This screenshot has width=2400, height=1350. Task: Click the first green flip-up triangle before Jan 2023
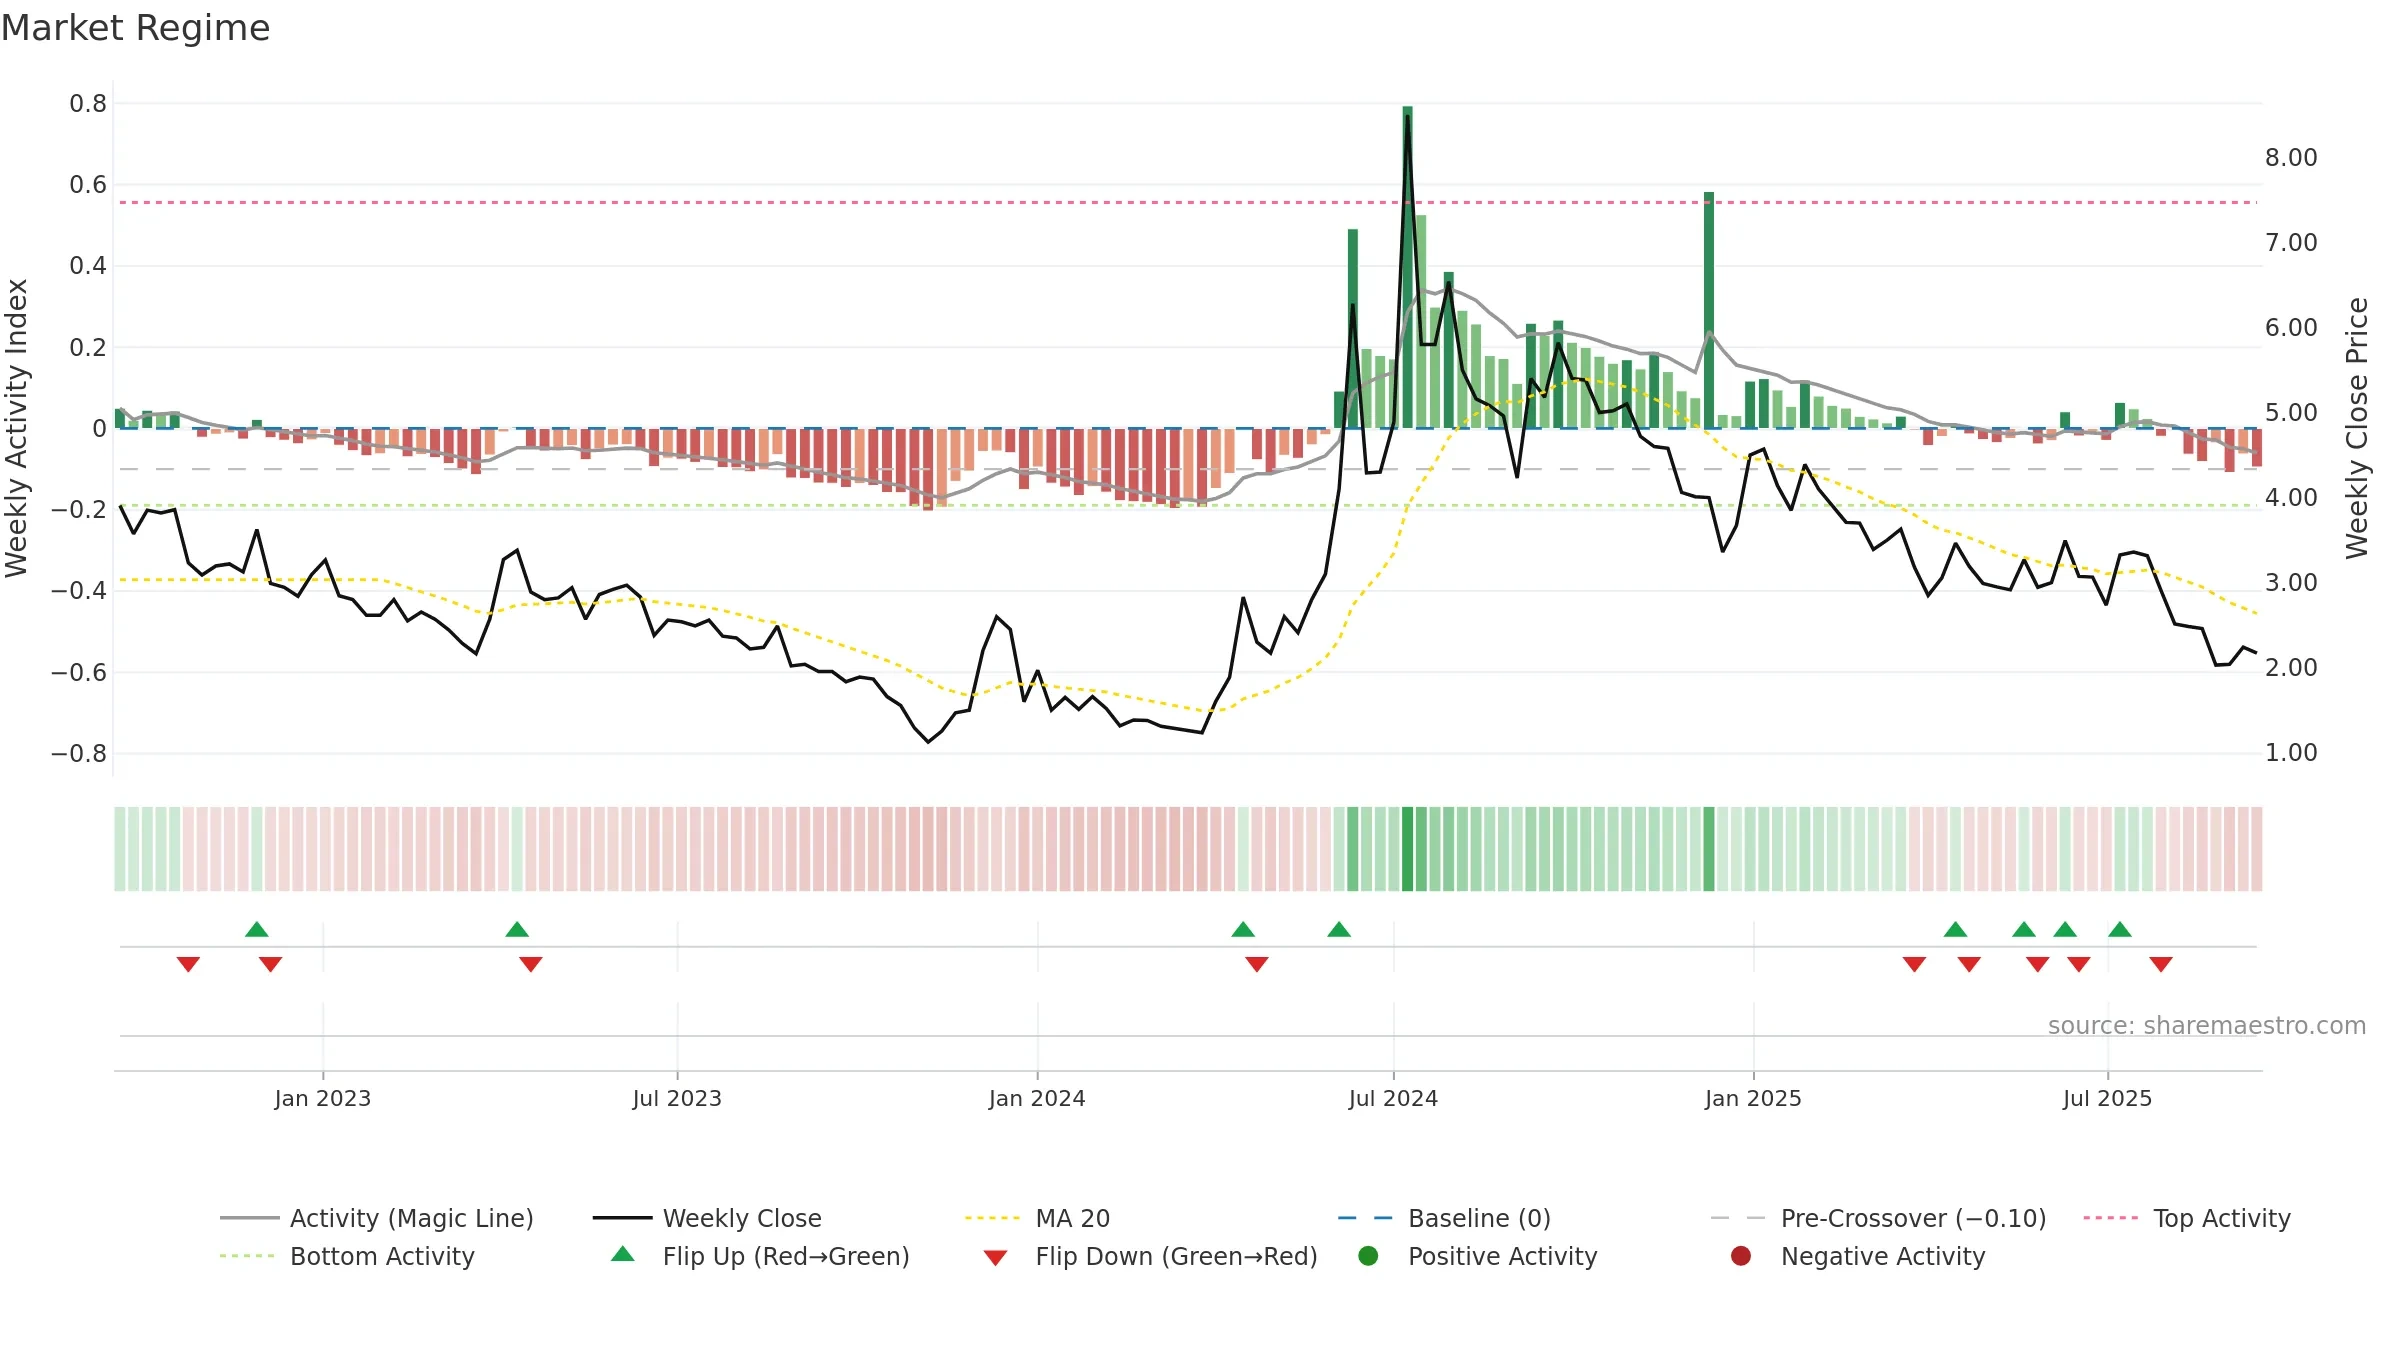(x=257, y=929)
